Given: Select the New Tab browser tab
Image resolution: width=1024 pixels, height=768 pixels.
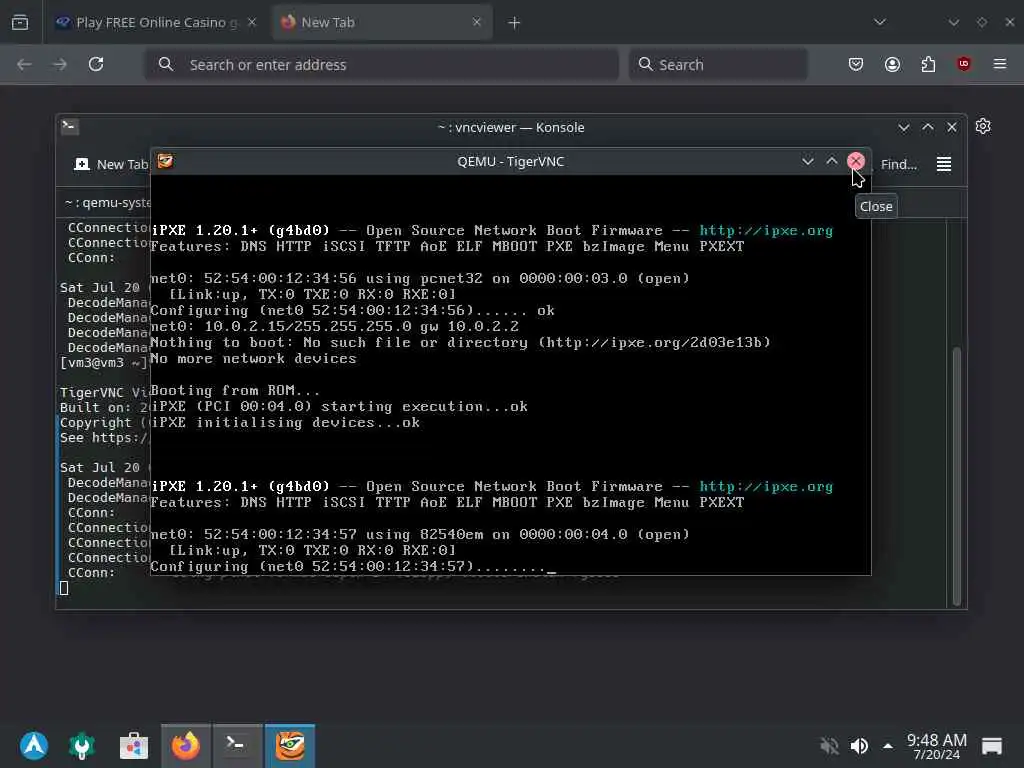Looking at the screenshot, I should click(382, 22).
